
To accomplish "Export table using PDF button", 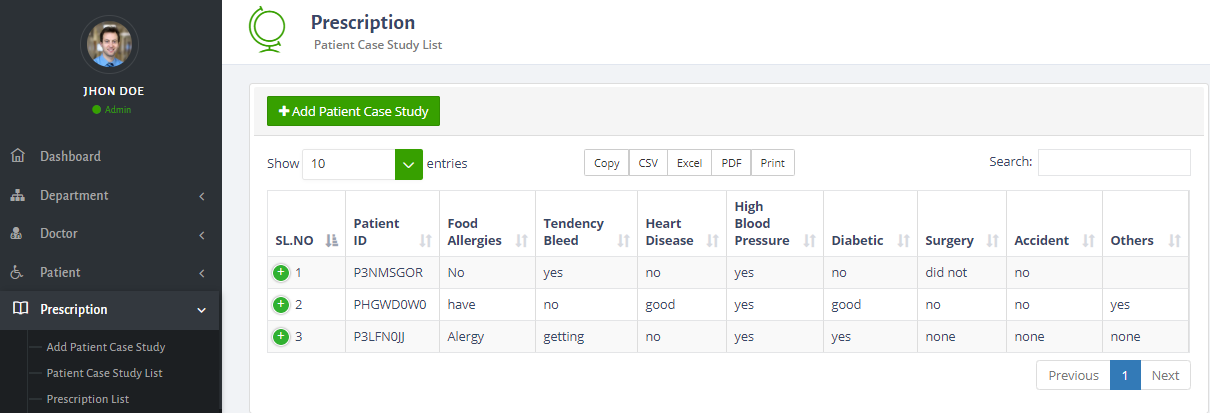I will coord(731,163).
